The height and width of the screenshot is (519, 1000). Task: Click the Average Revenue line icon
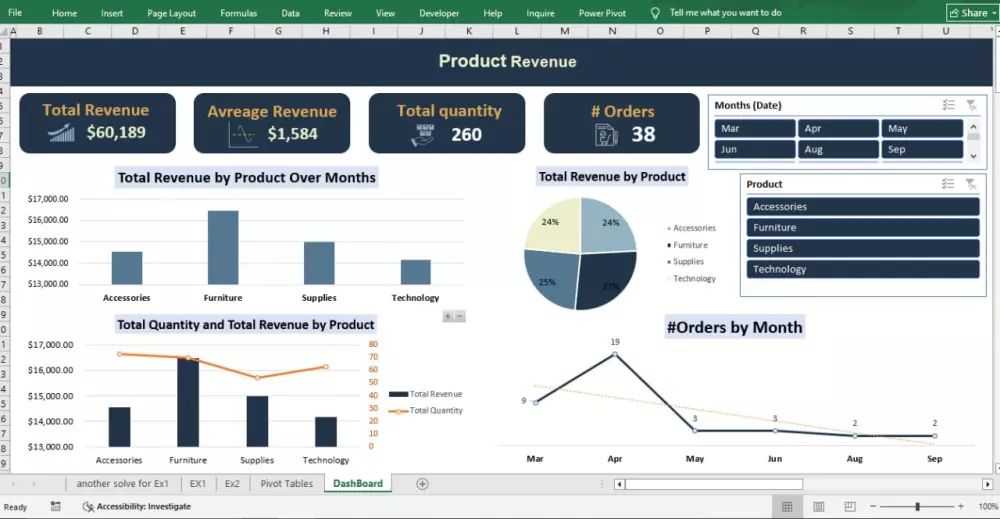243,135
